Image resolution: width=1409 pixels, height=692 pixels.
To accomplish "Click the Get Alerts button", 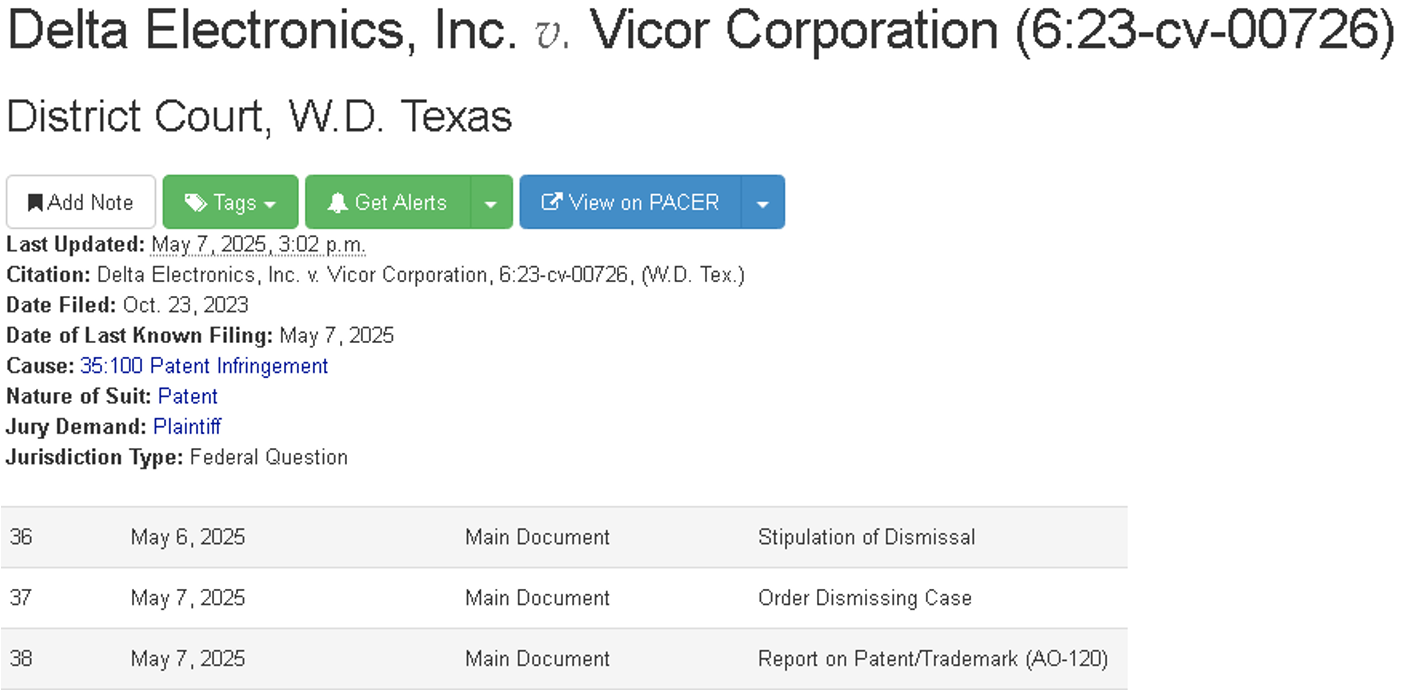I will [x=388, y=202].
